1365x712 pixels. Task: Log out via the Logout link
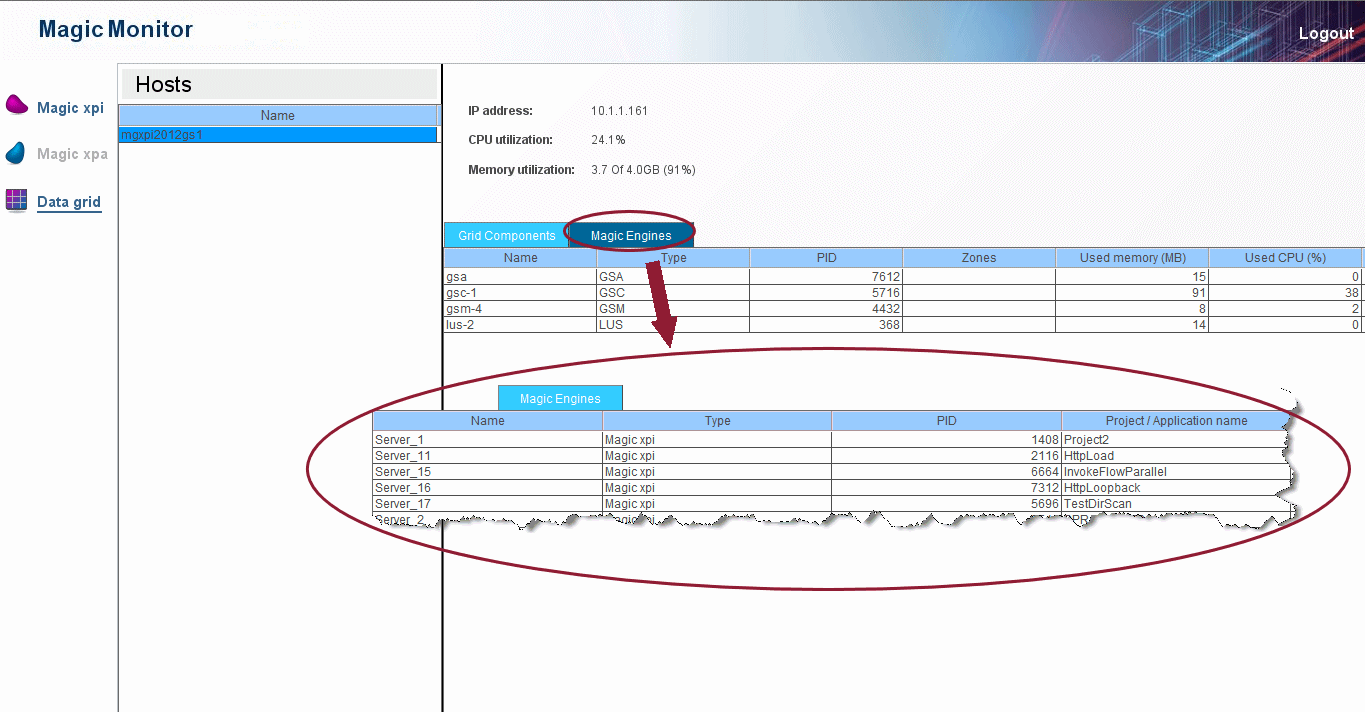tap(1326, 33)
